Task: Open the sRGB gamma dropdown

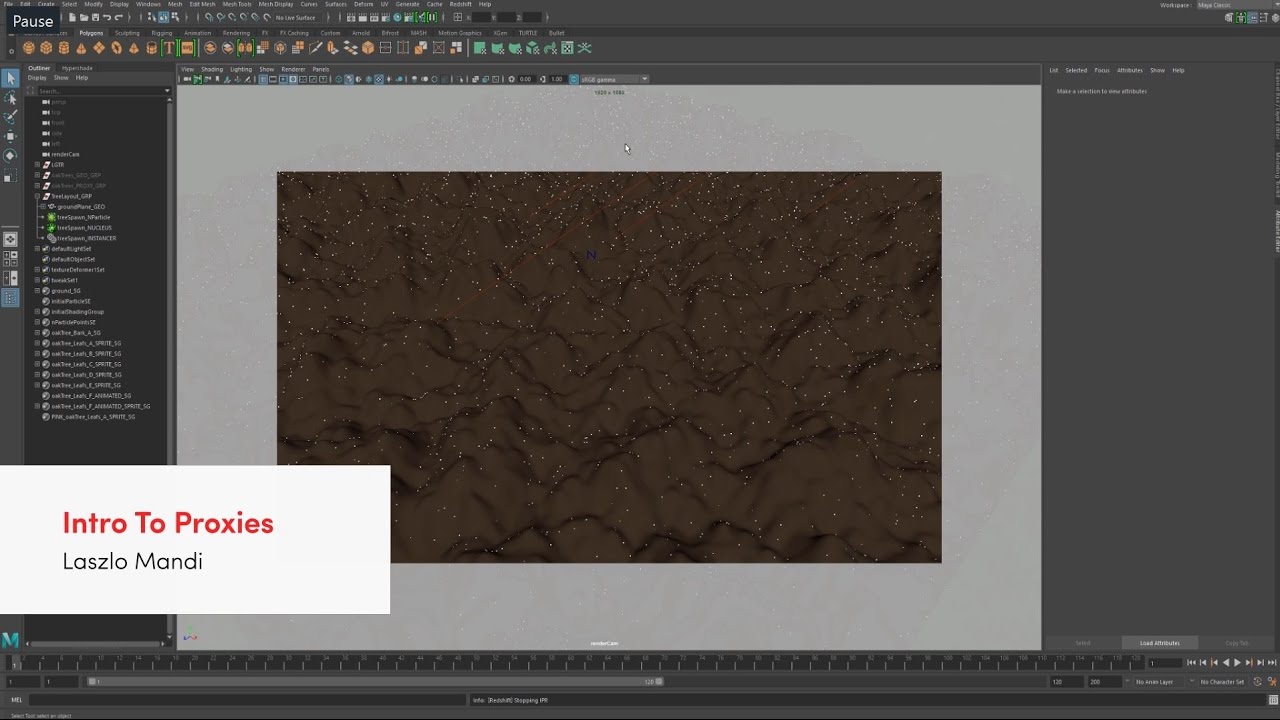Action: 614,79
